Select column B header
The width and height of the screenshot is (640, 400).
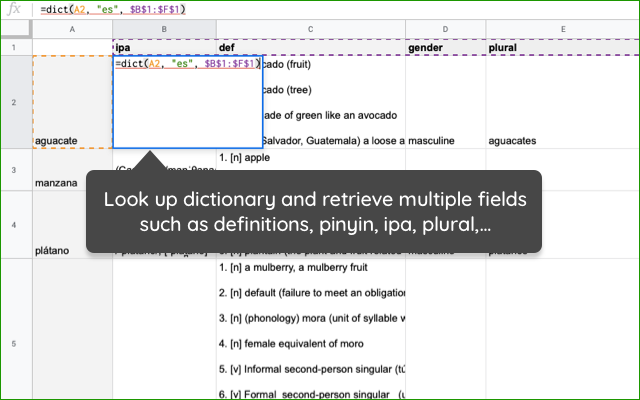[164, 29]
